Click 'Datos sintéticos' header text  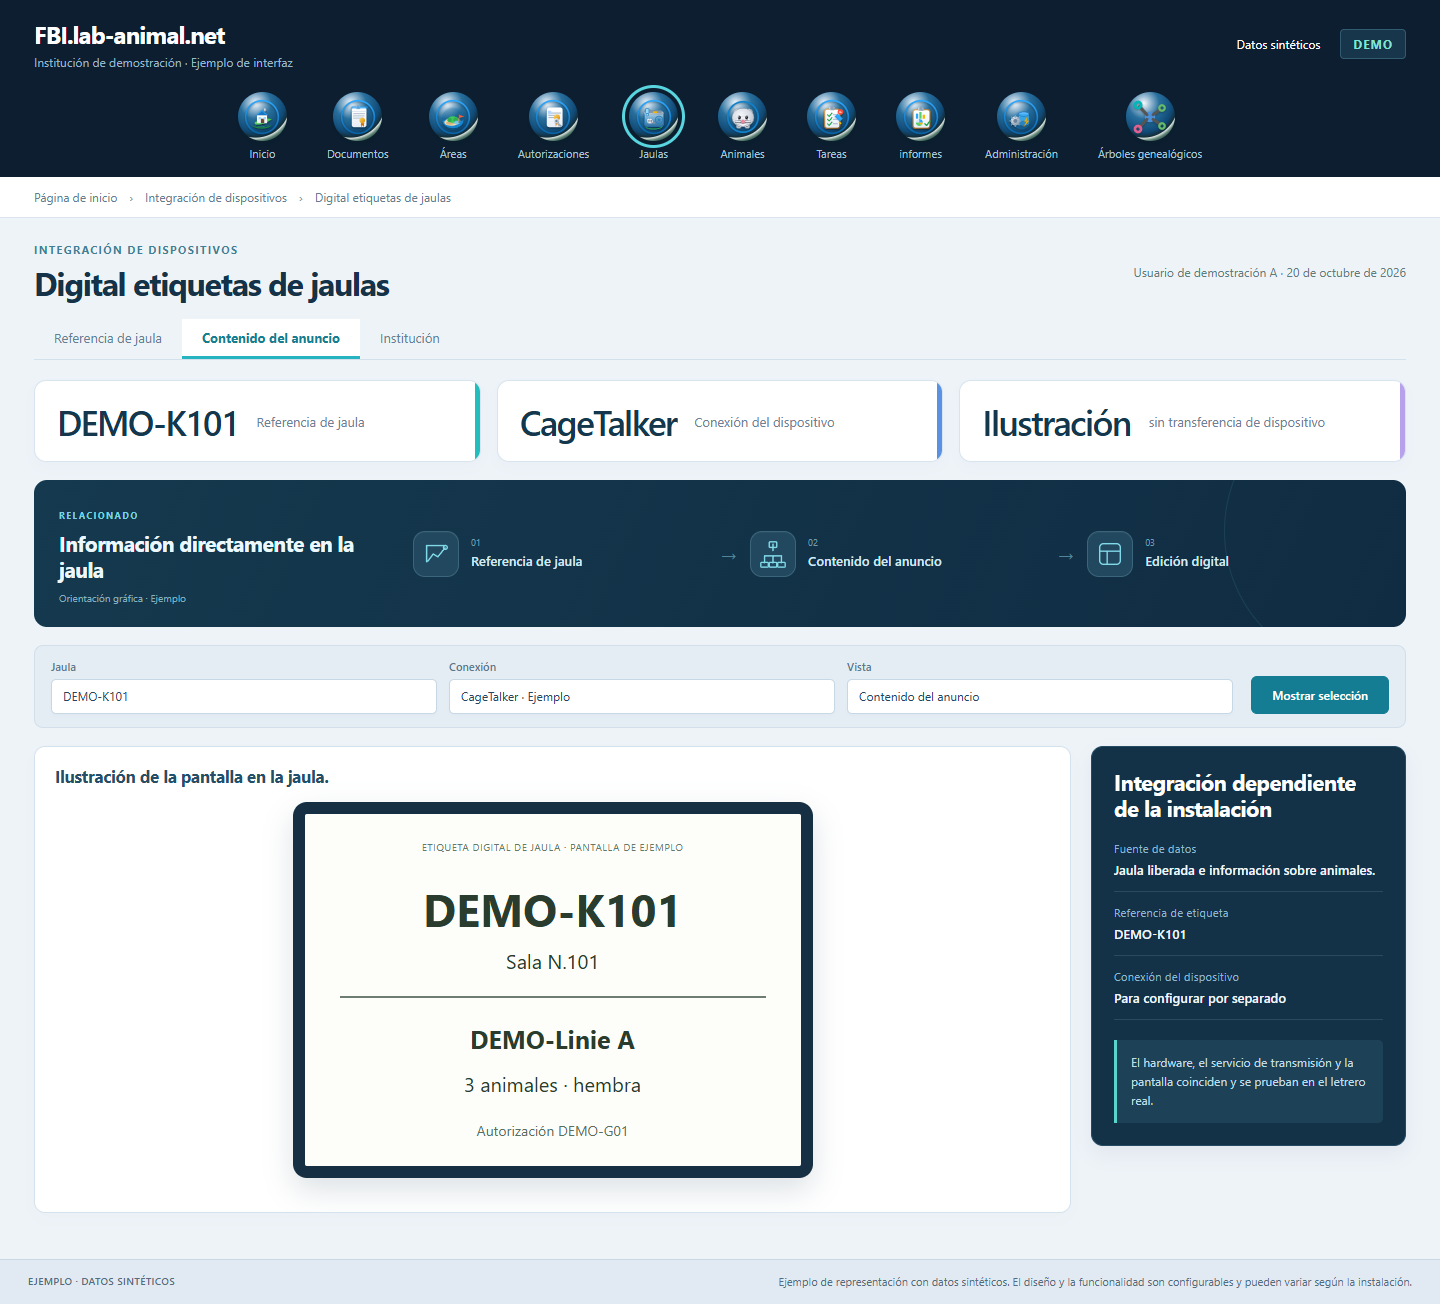tap(1278, 45)
